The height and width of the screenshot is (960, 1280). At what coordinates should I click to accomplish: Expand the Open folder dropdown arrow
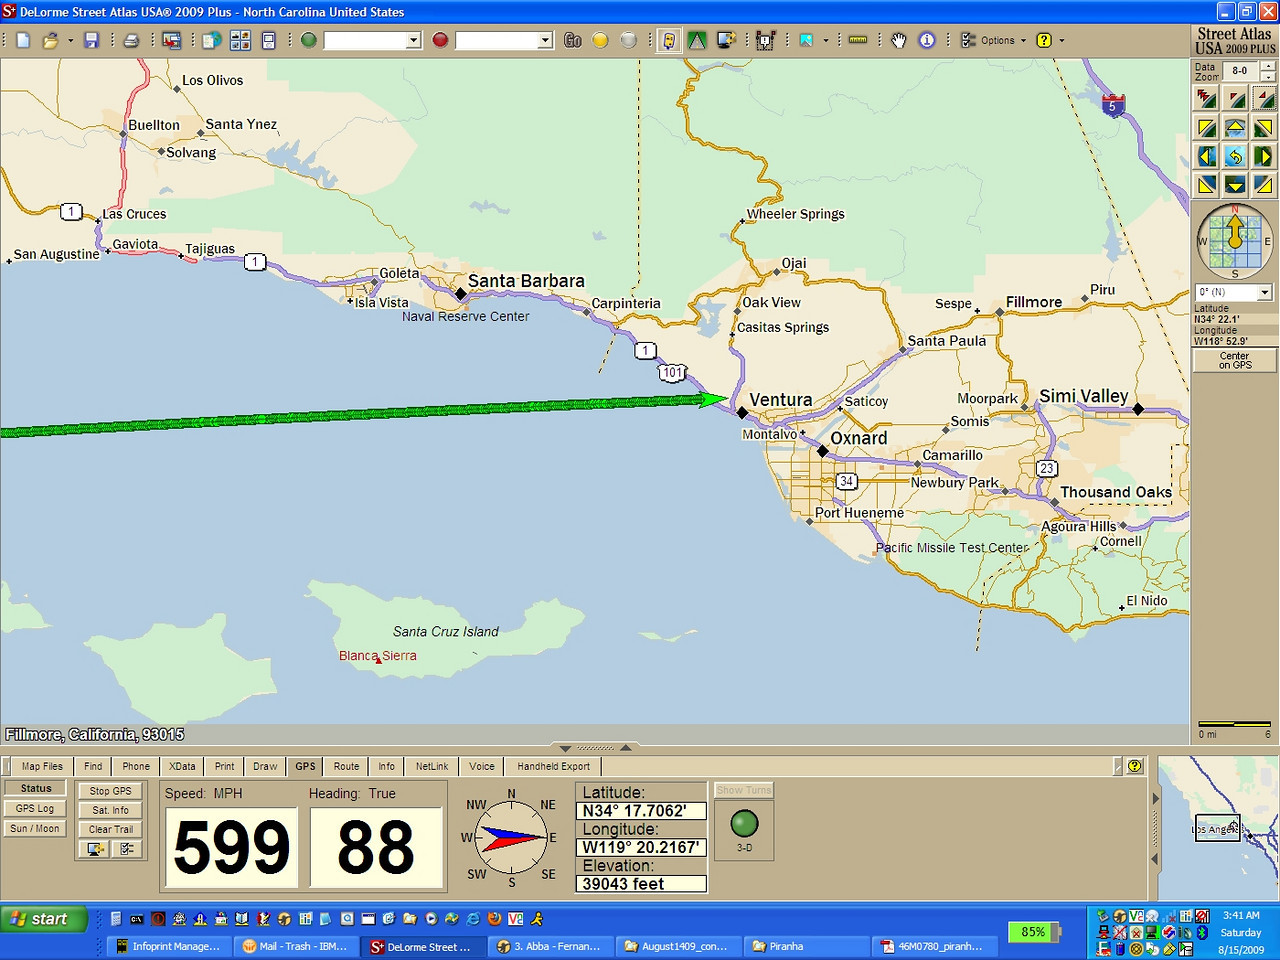point(70,40)
